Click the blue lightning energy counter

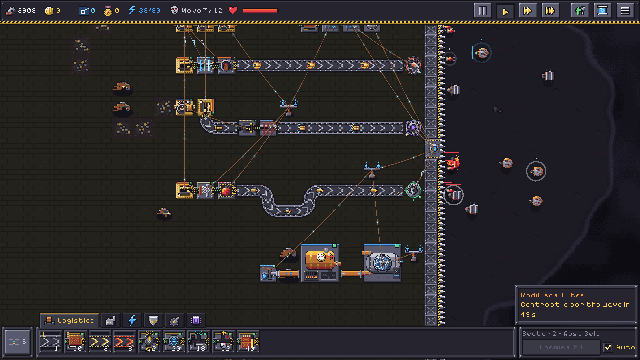click(144, 10)
